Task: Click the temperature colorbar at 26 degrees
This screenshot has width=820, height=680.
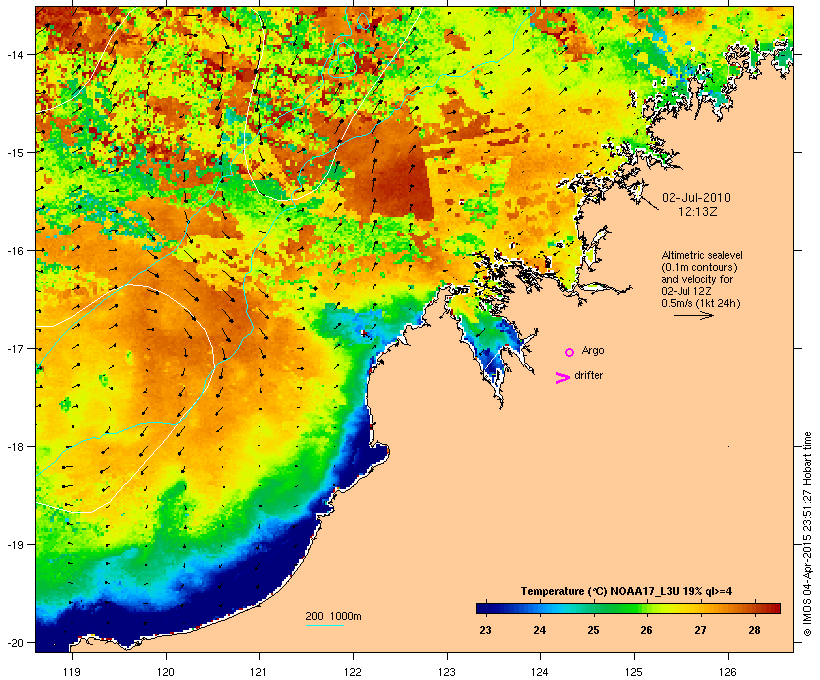Action: (x=646, y=608)
